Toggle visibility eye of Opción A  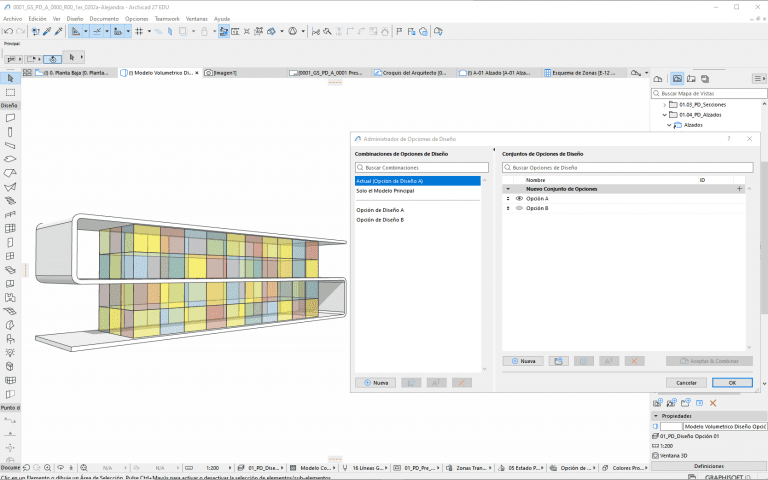click(519, 199)
